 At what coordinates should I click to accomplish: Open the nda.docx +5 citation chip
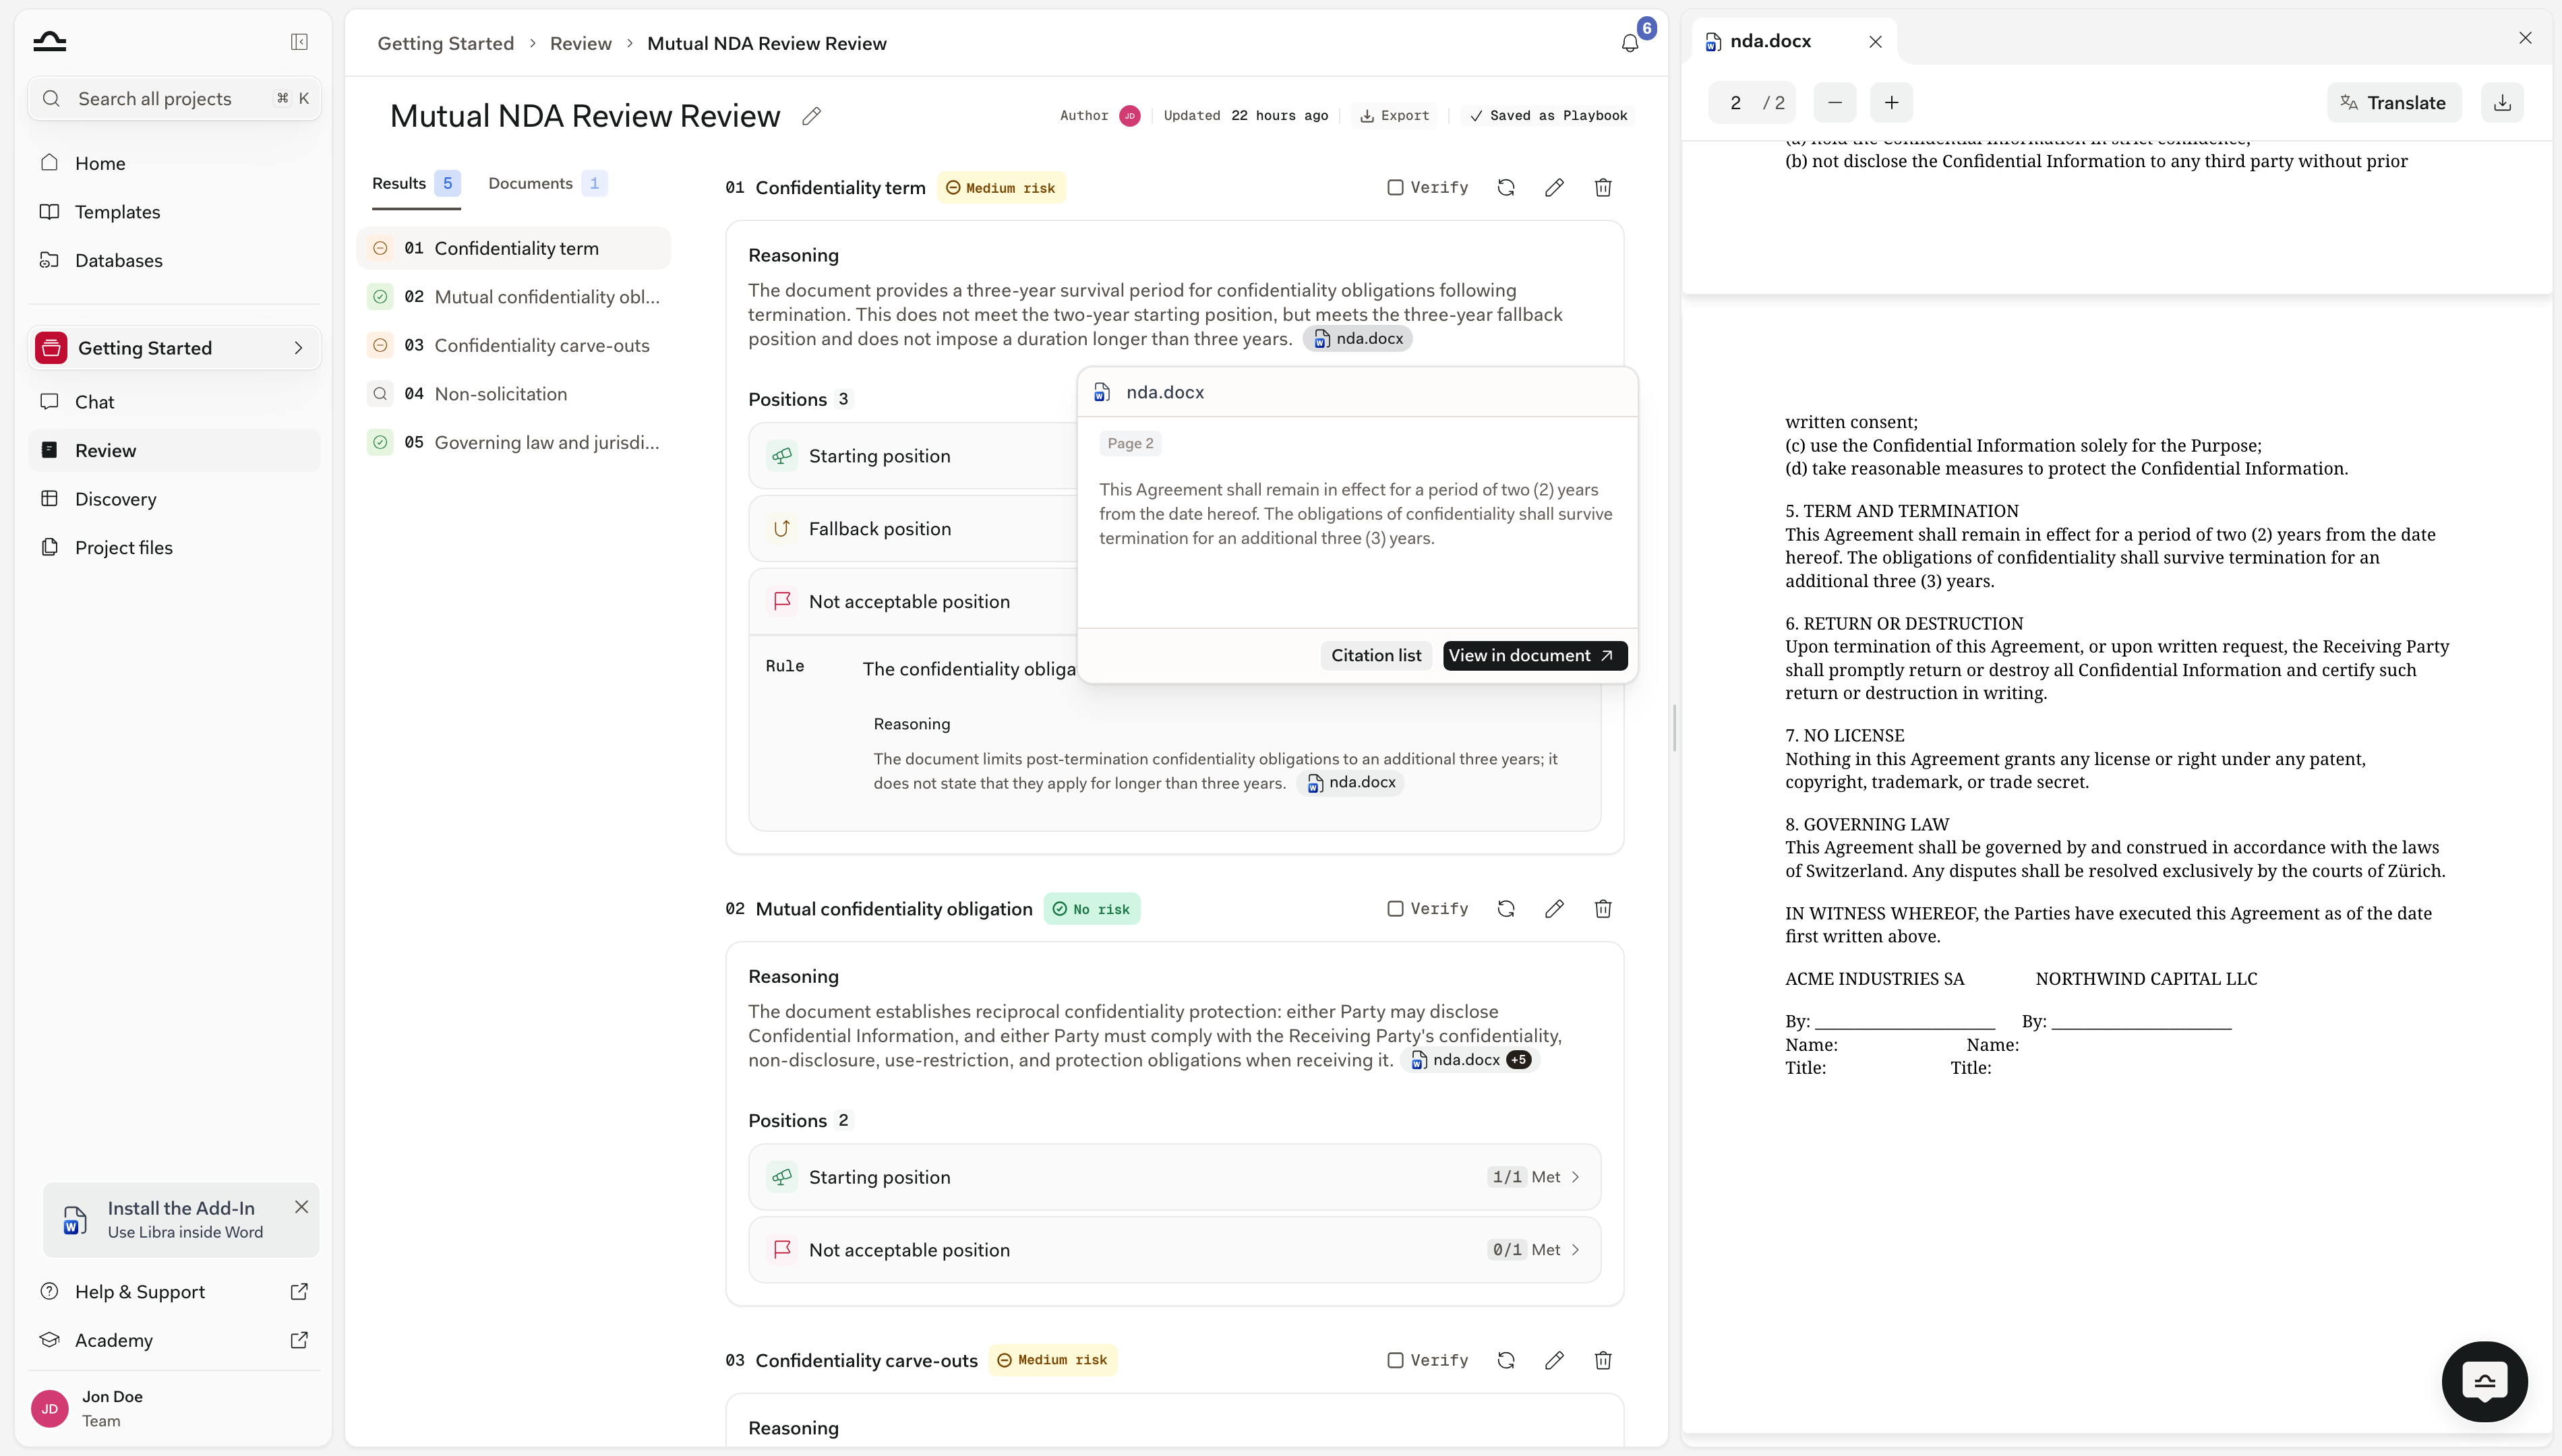pyautogui.click(x=1470, y=1060)
